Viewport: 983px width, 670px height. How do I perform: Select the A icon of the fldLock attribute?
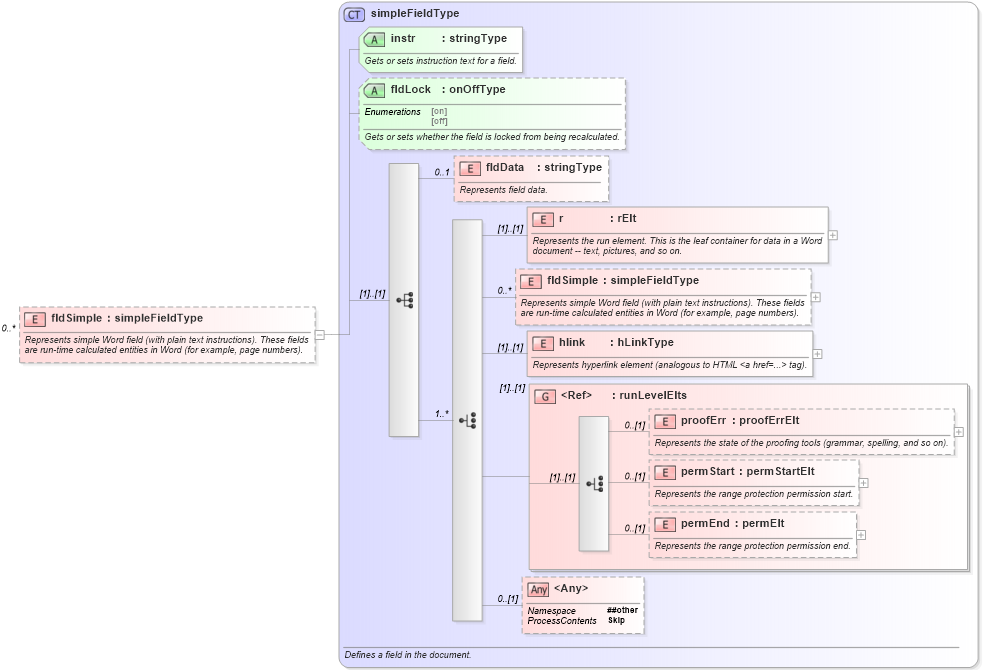point(375,89)
